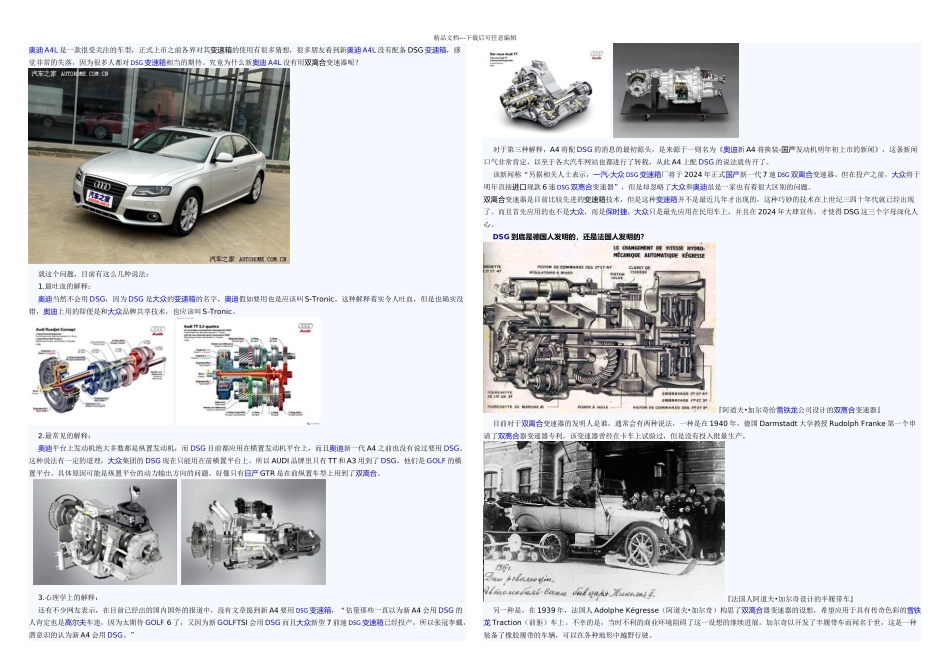Click the line 1.最吐血的解释:
This screenshot has height=672, width=950.
coord(64,286)
